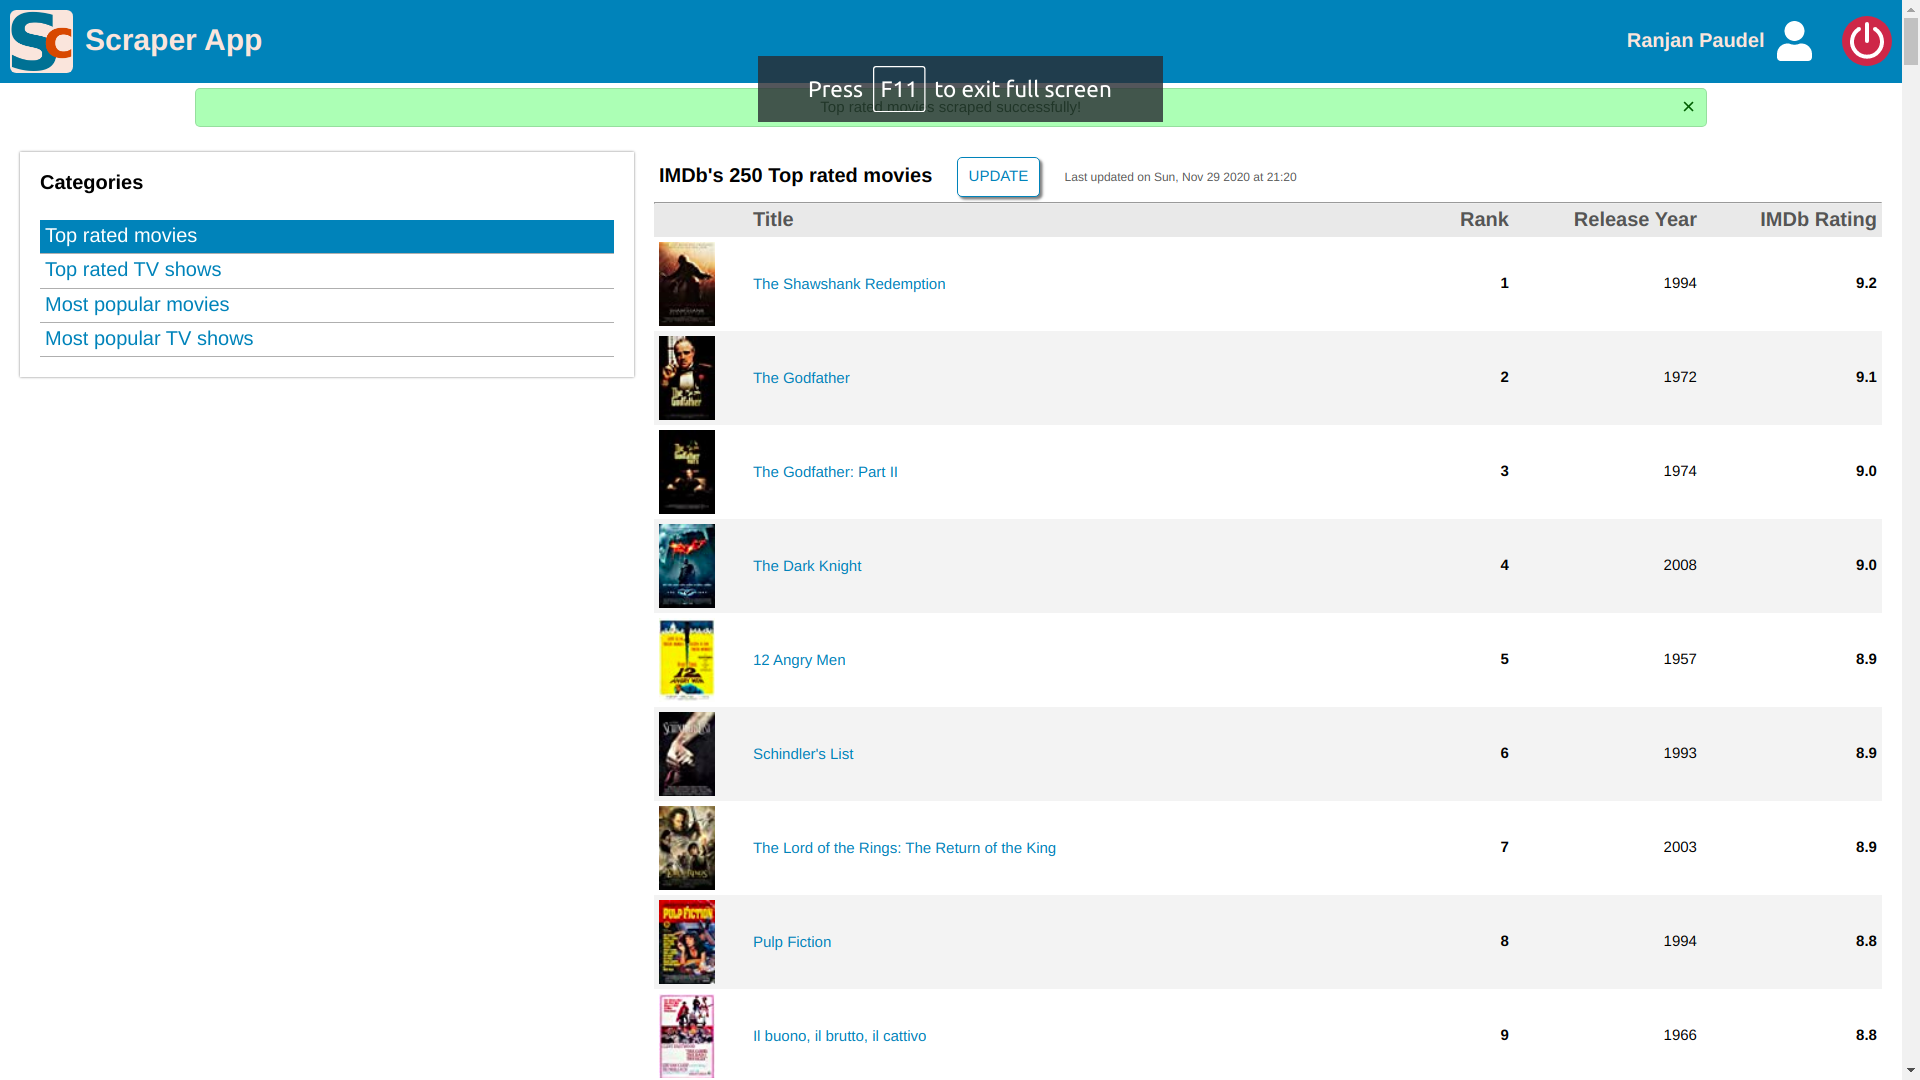Click Schindler's List poster image
This screenshot has width=1920, height=1080.
click(x=686, y=754)
